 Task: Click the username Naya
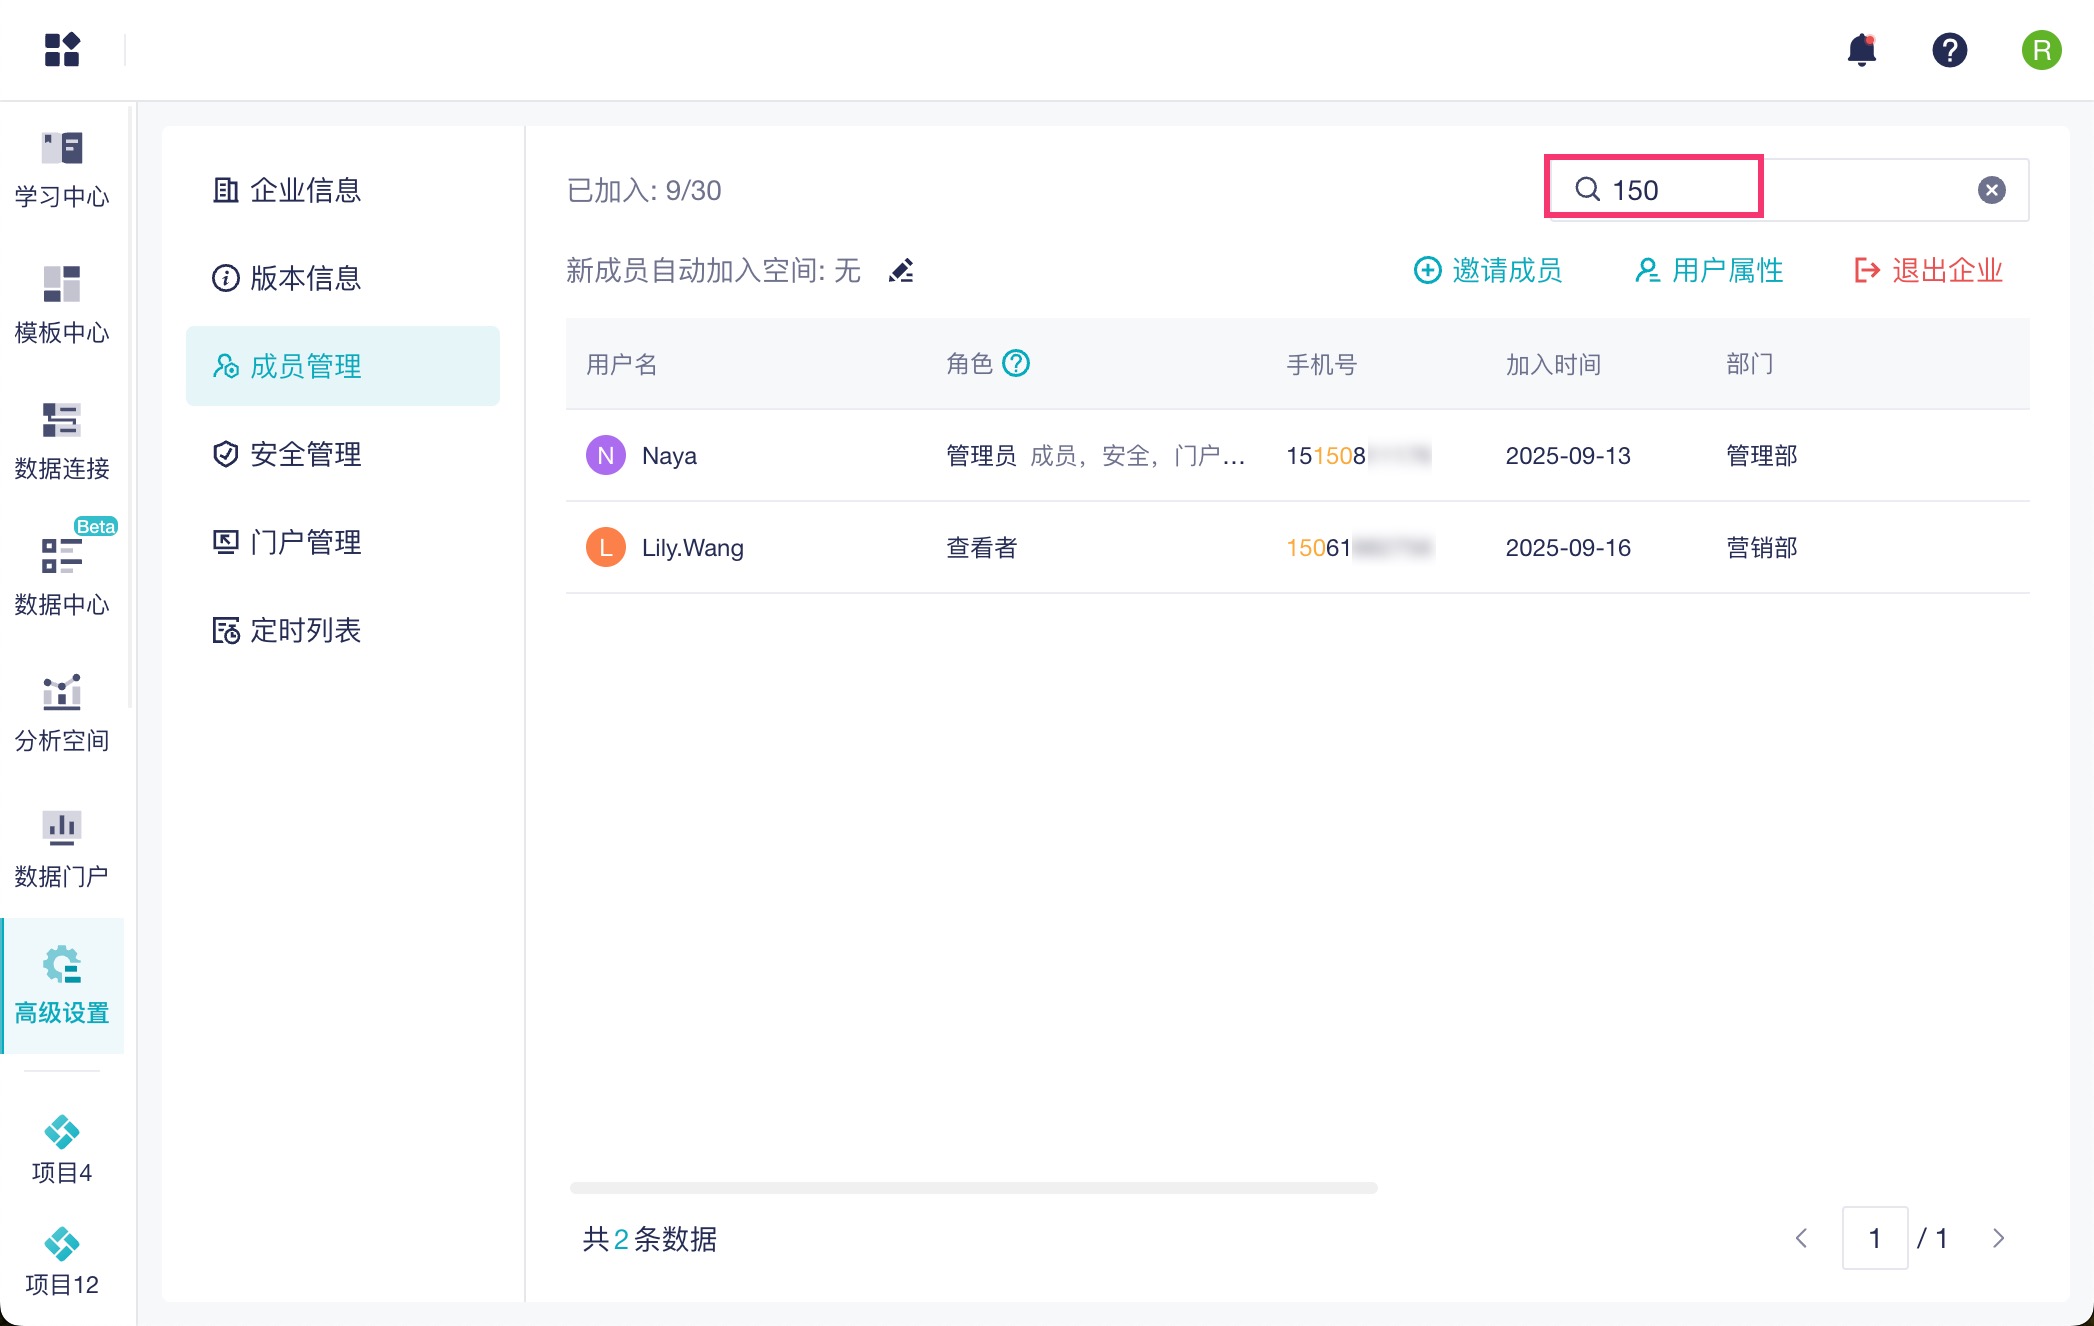(669, 456)
